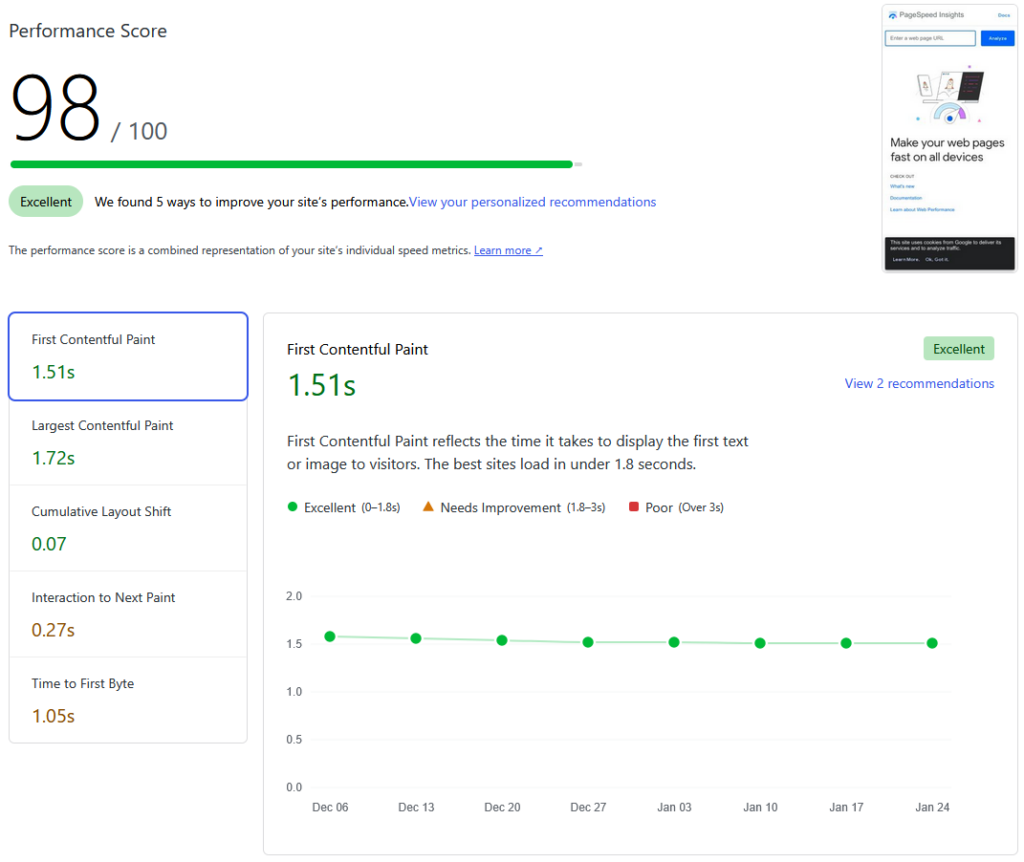Switch to Largest Contentful Paint metric
The image size is (1024, 862).
[x=128, y=442]
